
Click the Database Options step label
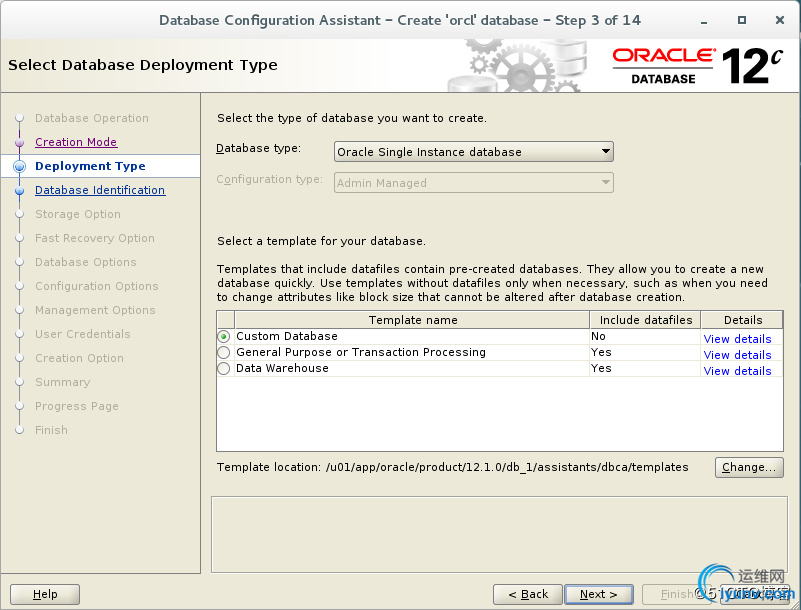coord(86,262)
